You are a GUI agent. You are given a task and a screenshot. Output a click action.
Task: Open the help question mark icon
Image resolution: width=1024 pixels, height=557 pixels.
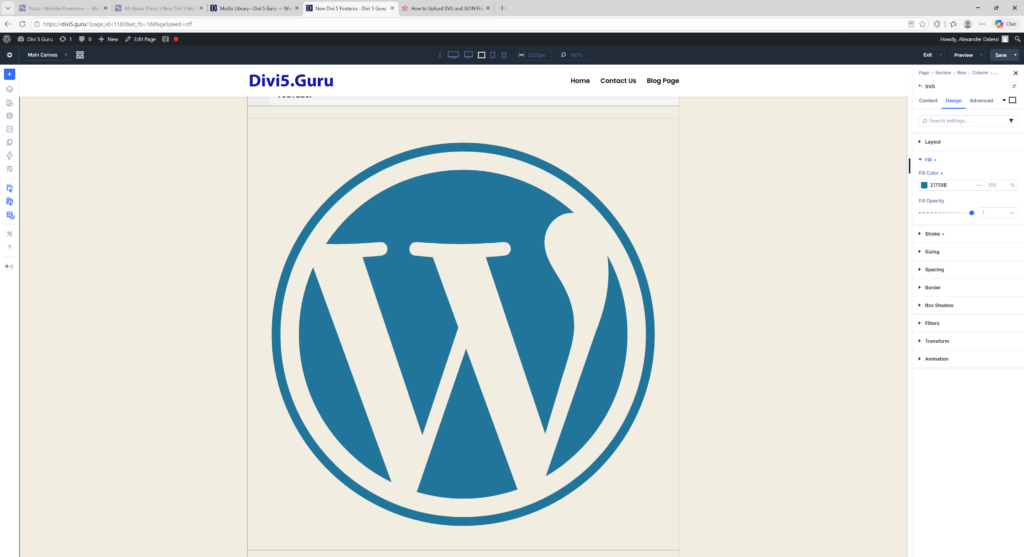click(9, 247)
